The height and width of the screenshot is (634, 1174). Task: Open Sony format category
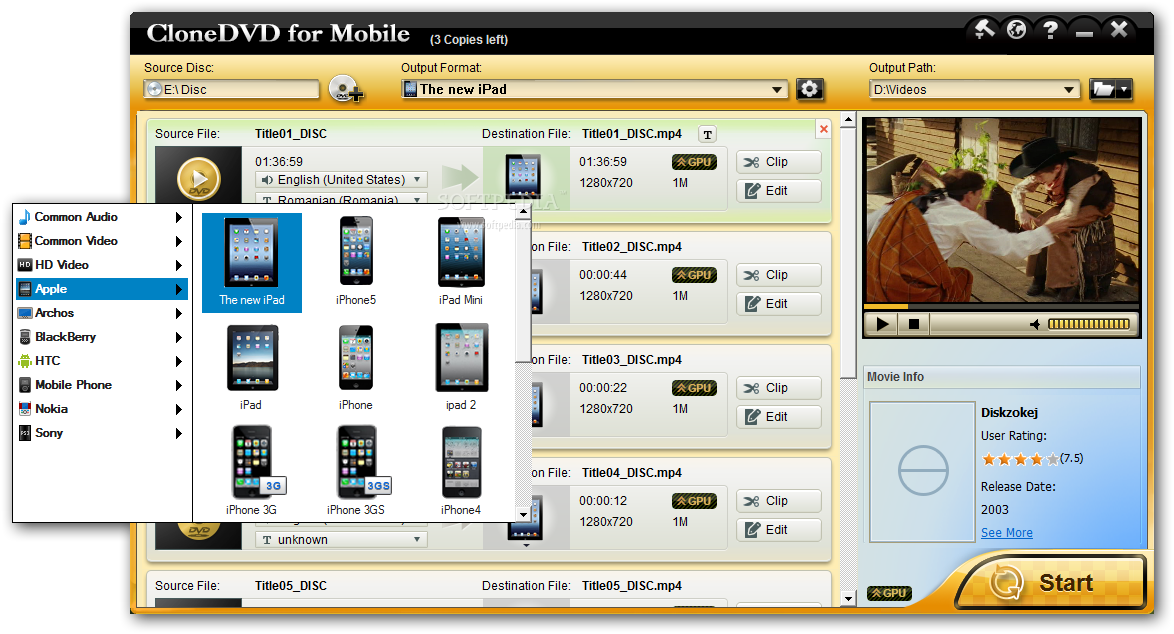pos(101,433)
